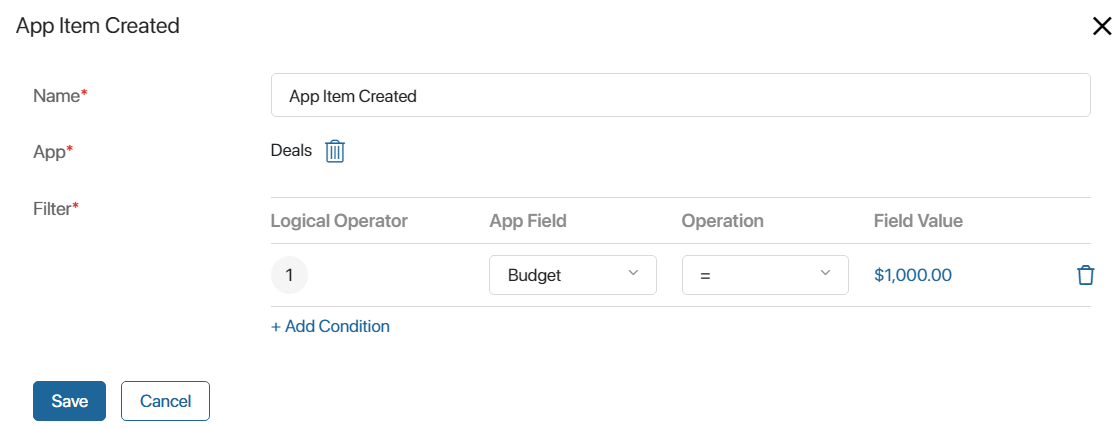Screen dimensions: 1115x427
Task: Click the Filter field label
Action: coord(55,209)
